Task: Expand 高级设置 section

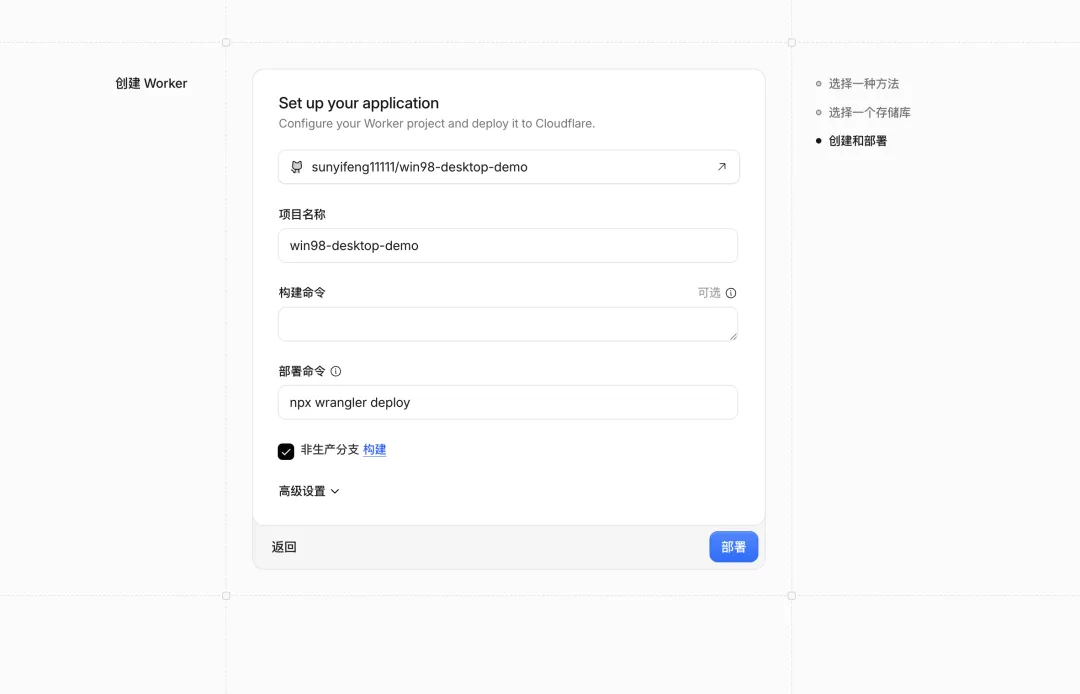Action: [x=309, y=491]
